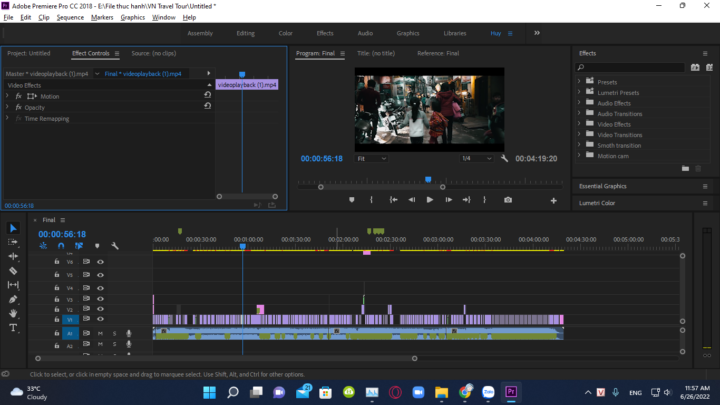Select the Ripple Edit tool

point(13,256)
